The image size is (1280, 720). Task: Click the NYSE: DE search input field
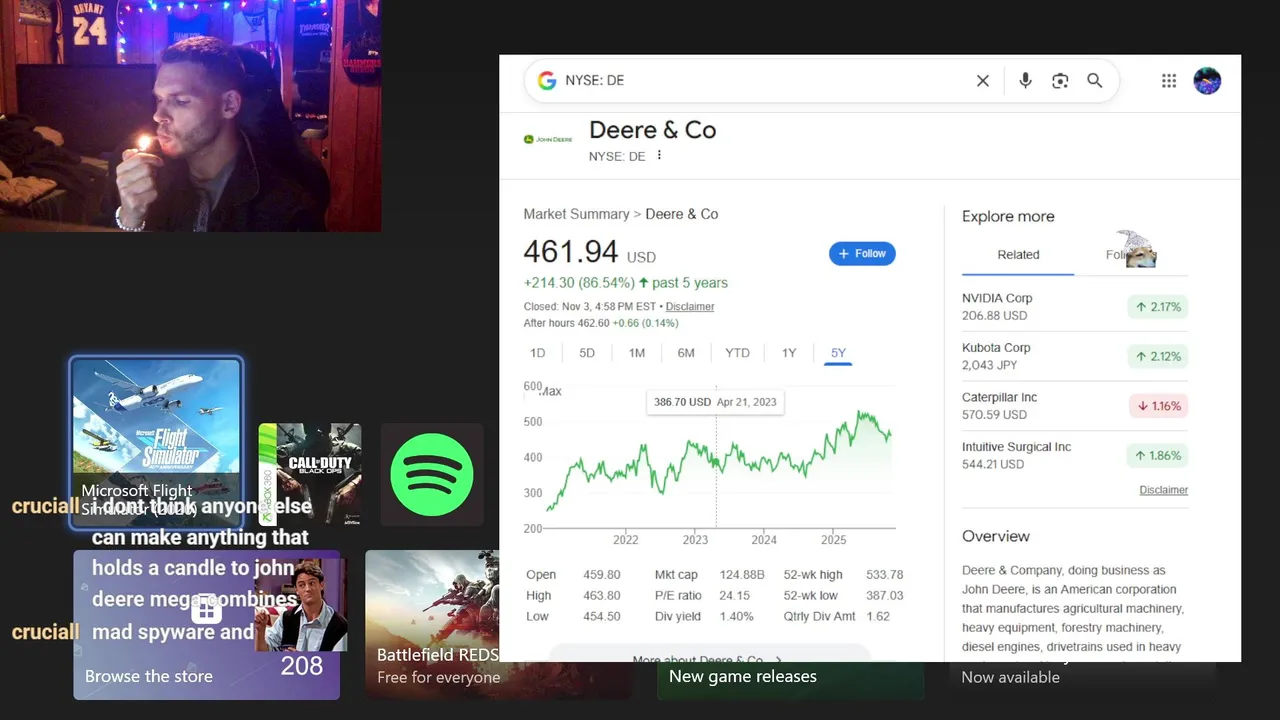tap(765, 81)
